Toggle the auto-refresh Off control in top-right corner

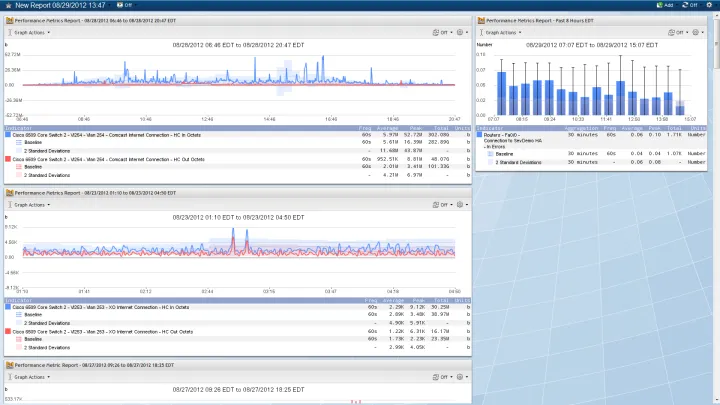687,5
